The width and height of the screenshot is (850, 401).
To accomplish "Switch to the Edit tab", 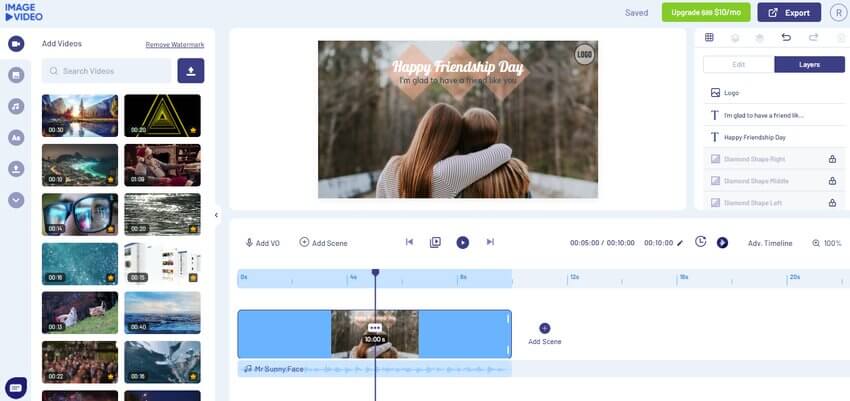I will 738,64.
